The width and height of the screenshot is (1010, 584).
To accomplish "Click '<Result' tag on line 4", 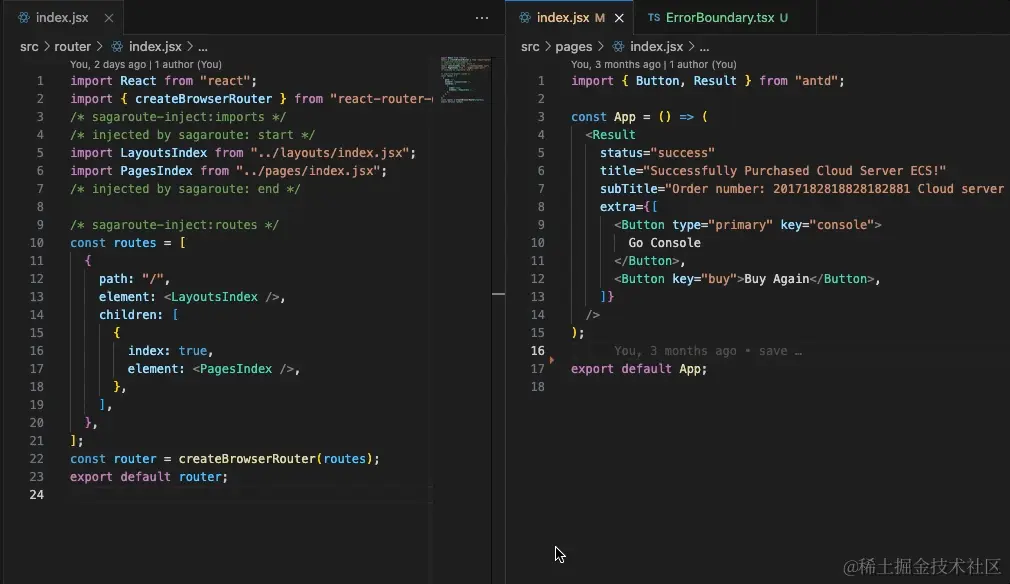I will 610,135.
